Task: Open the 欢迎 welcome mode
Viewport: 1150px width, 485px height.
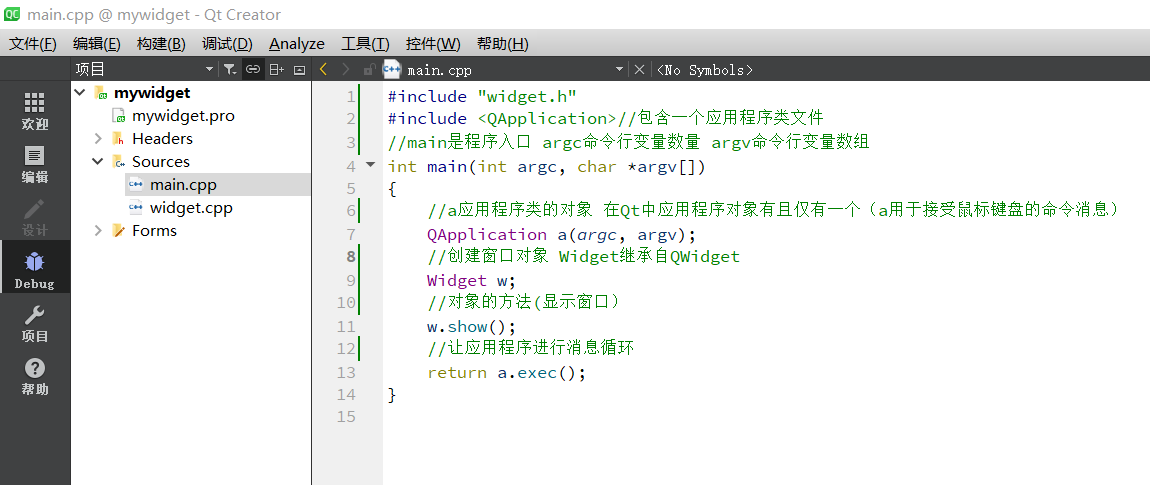Action: point(34,111)
